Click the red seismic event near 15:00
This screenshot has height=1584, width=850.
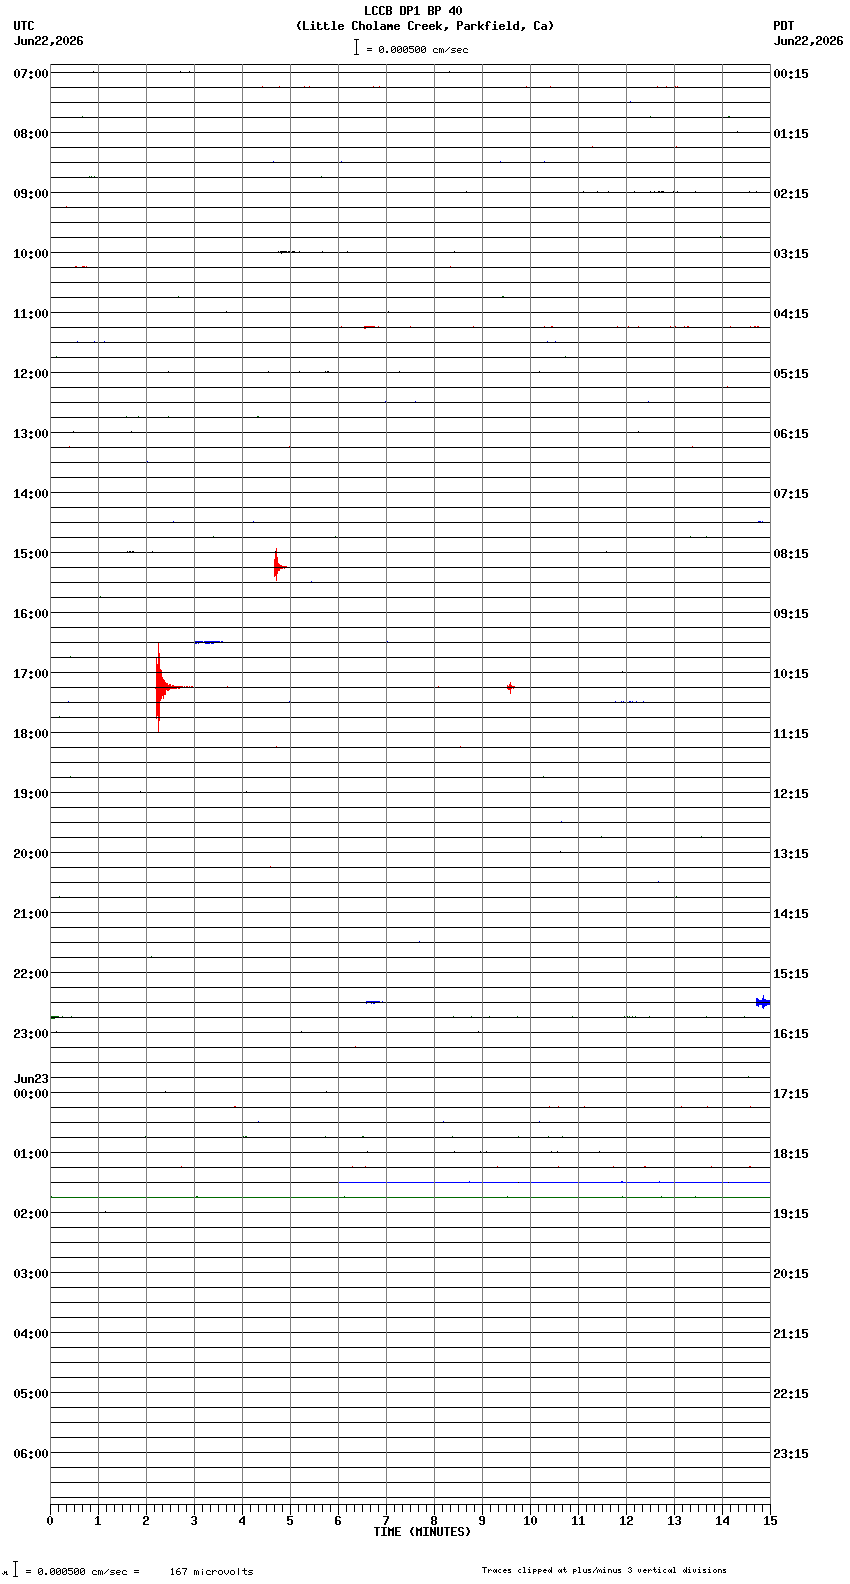pos(279,566)
